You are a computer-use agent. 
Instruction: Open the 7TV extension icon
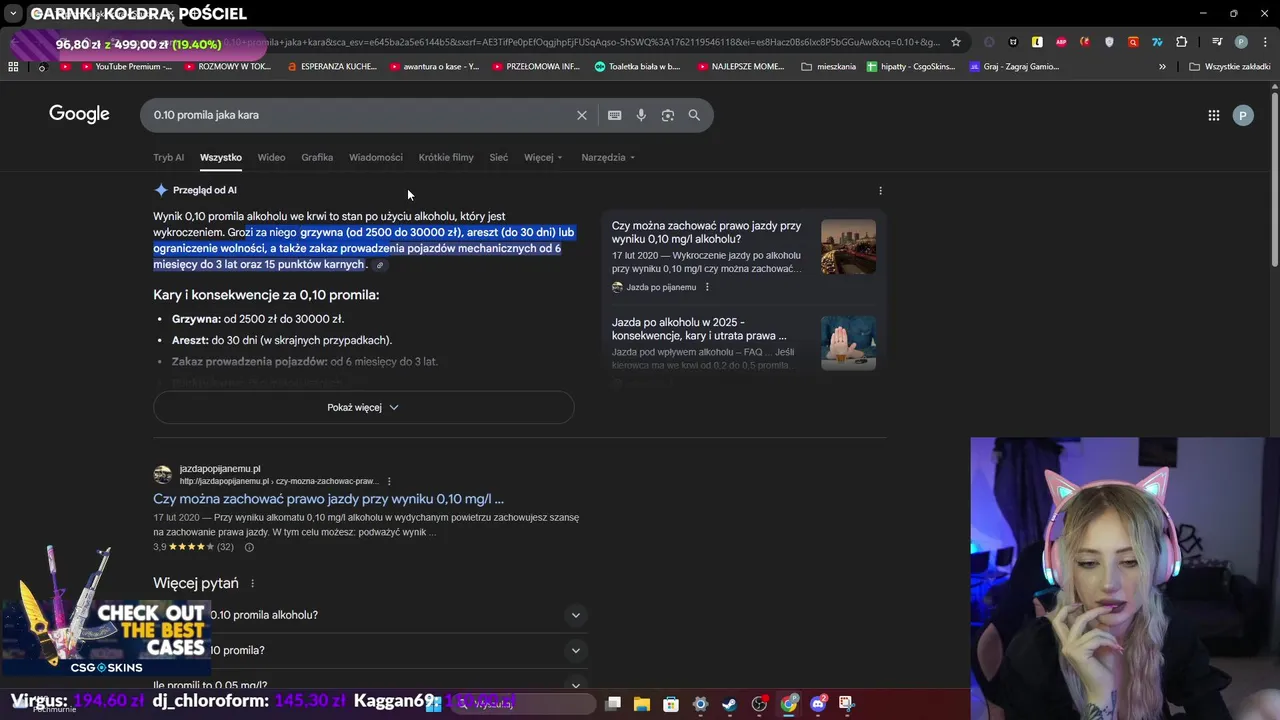coord(1157,42)
